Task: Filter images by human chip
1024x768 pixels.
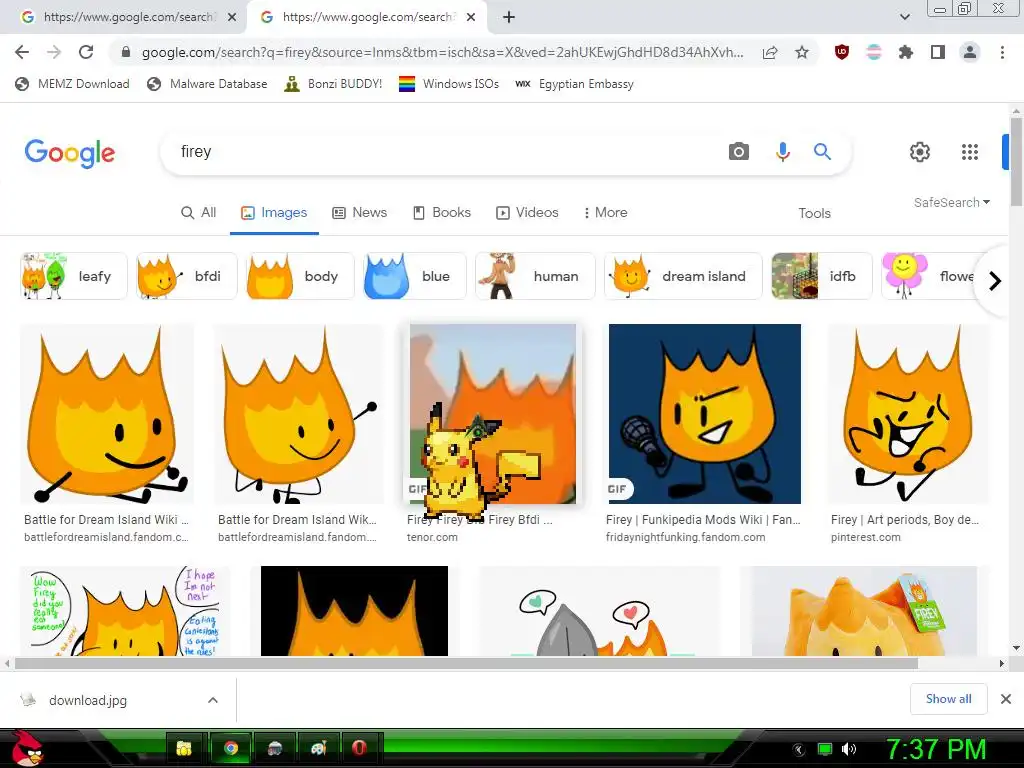Action: 536,276
